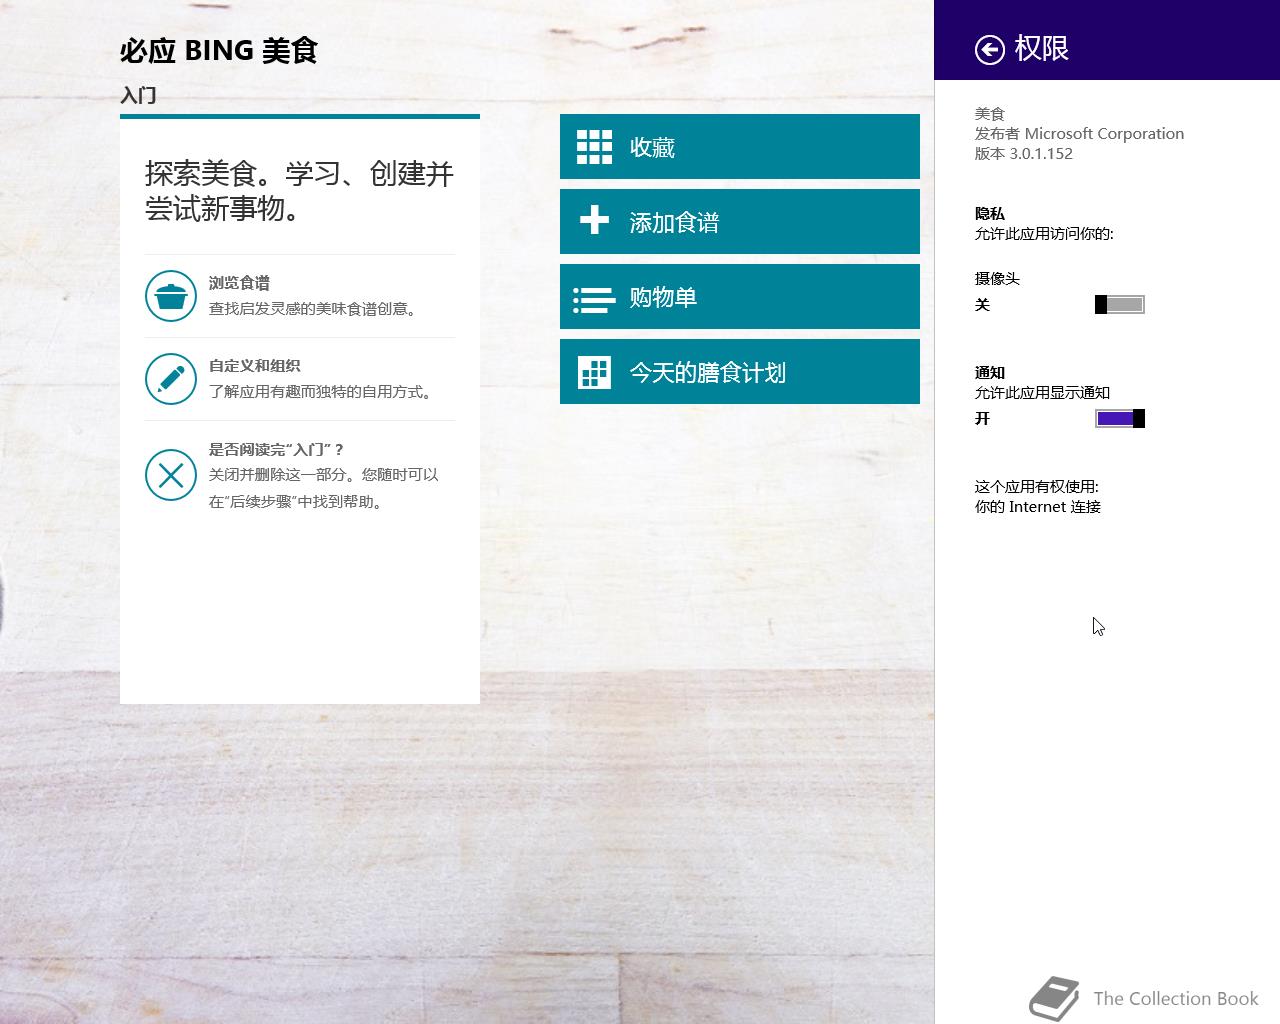Click the list icon on 购物单
Viewport: 1280px width, 1024px height.
(594, 299)
